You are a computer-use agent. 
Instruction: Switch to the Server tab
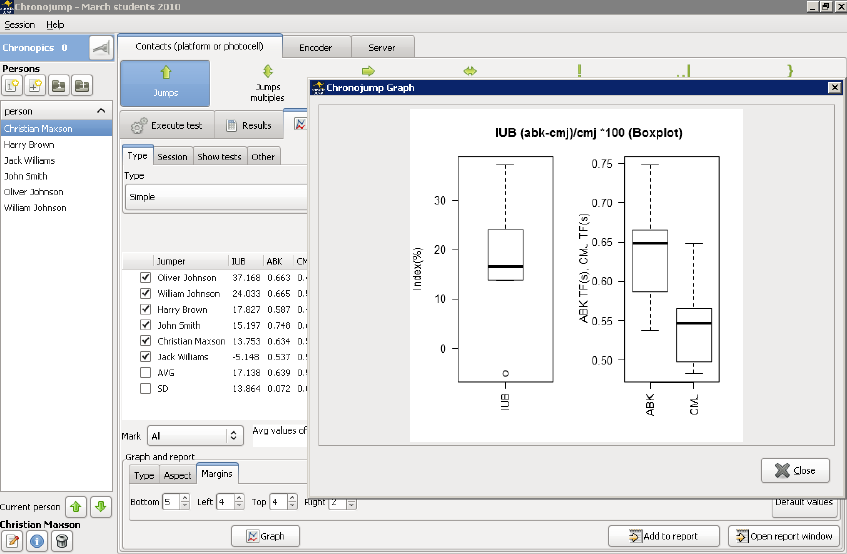382,48
